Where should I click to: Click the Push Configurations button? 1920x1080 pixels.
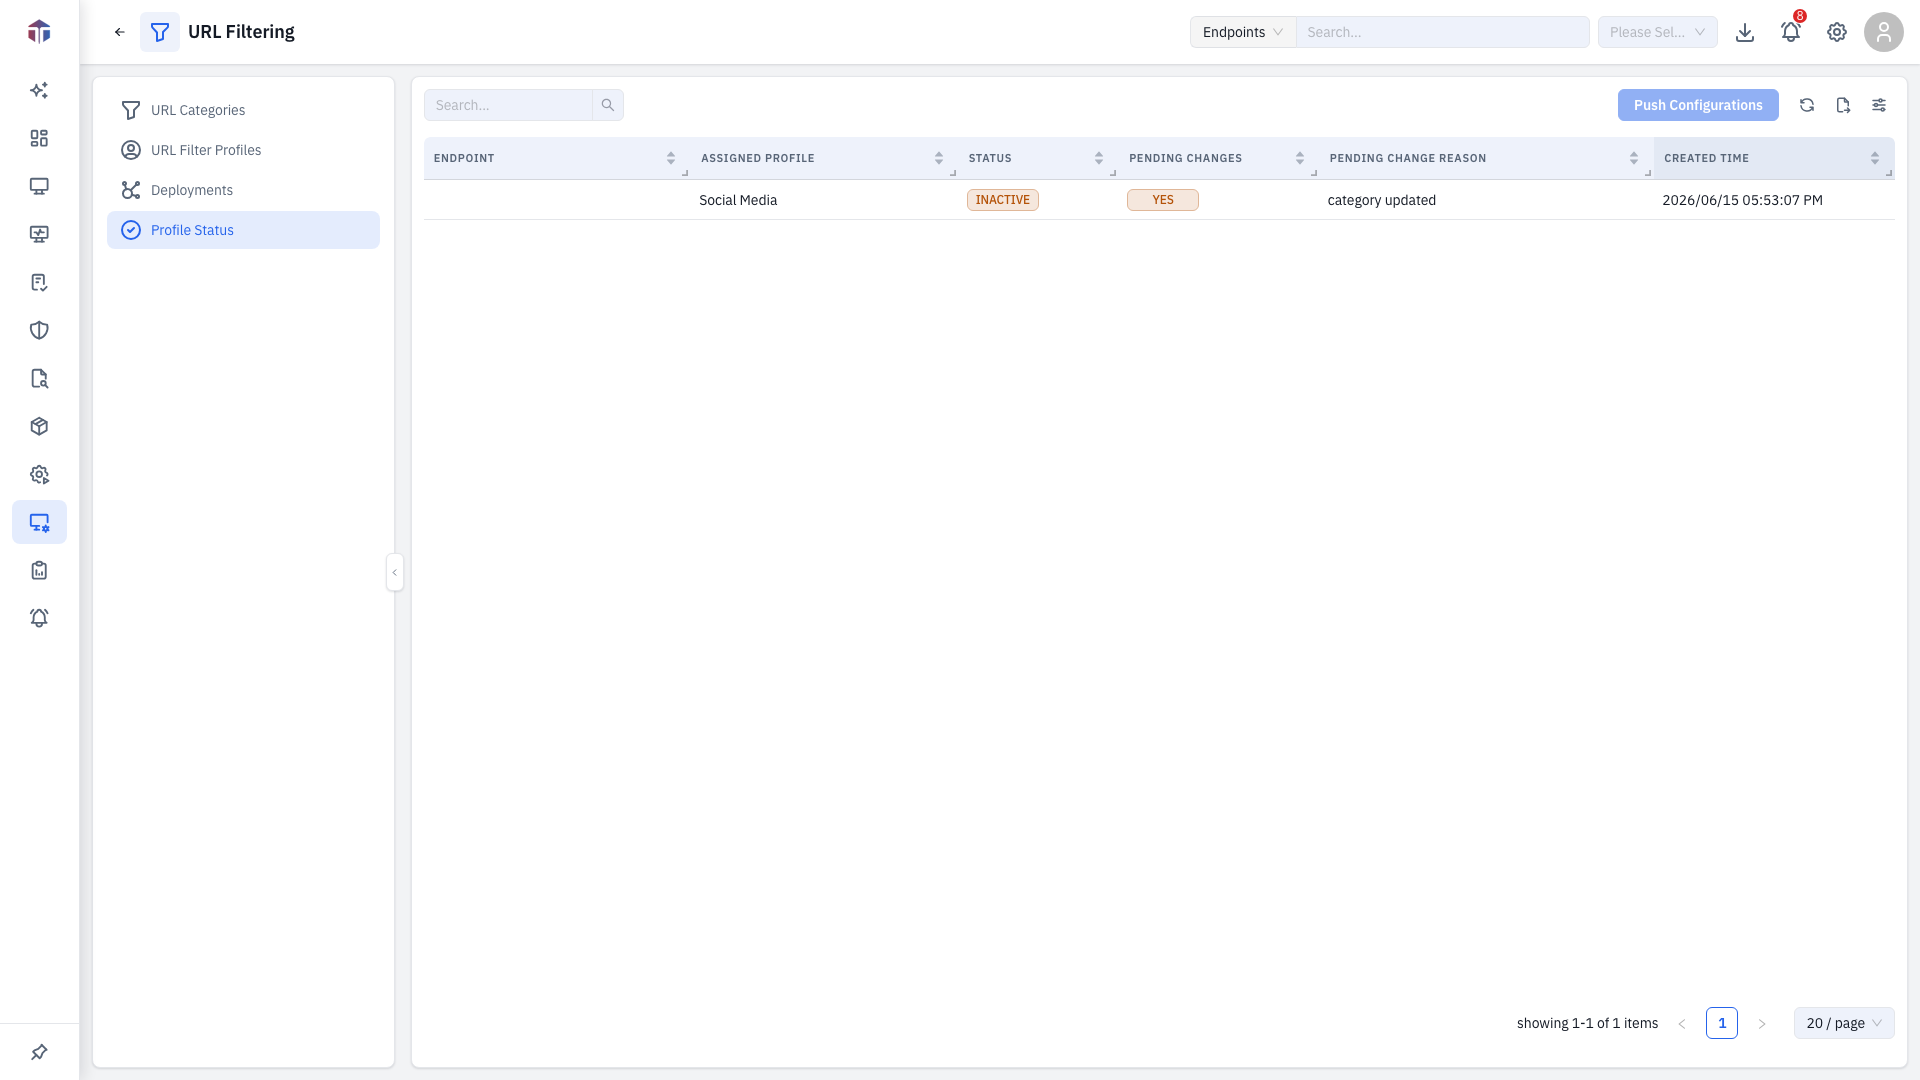tap(1698, 105)
